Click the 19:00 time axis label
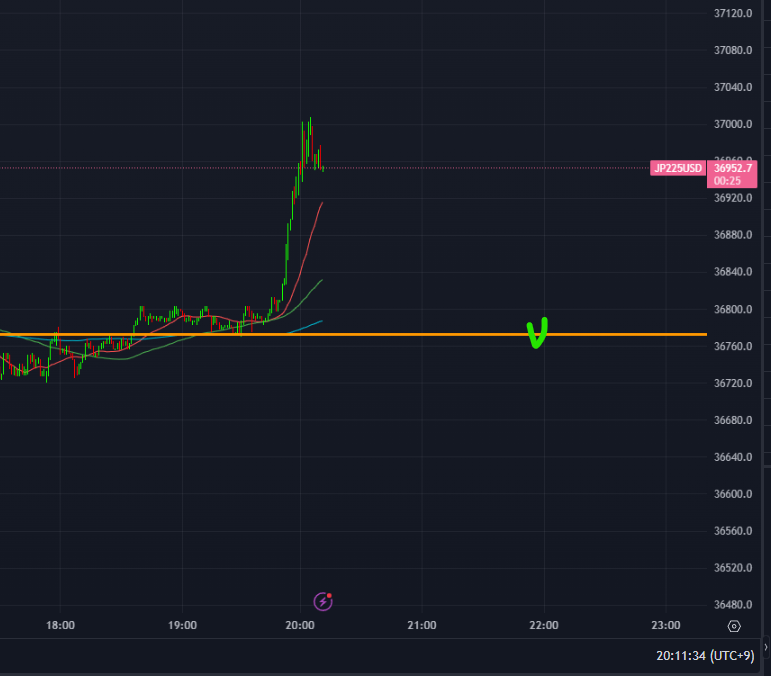The image size is (771, 676). (x=182, y=625)
